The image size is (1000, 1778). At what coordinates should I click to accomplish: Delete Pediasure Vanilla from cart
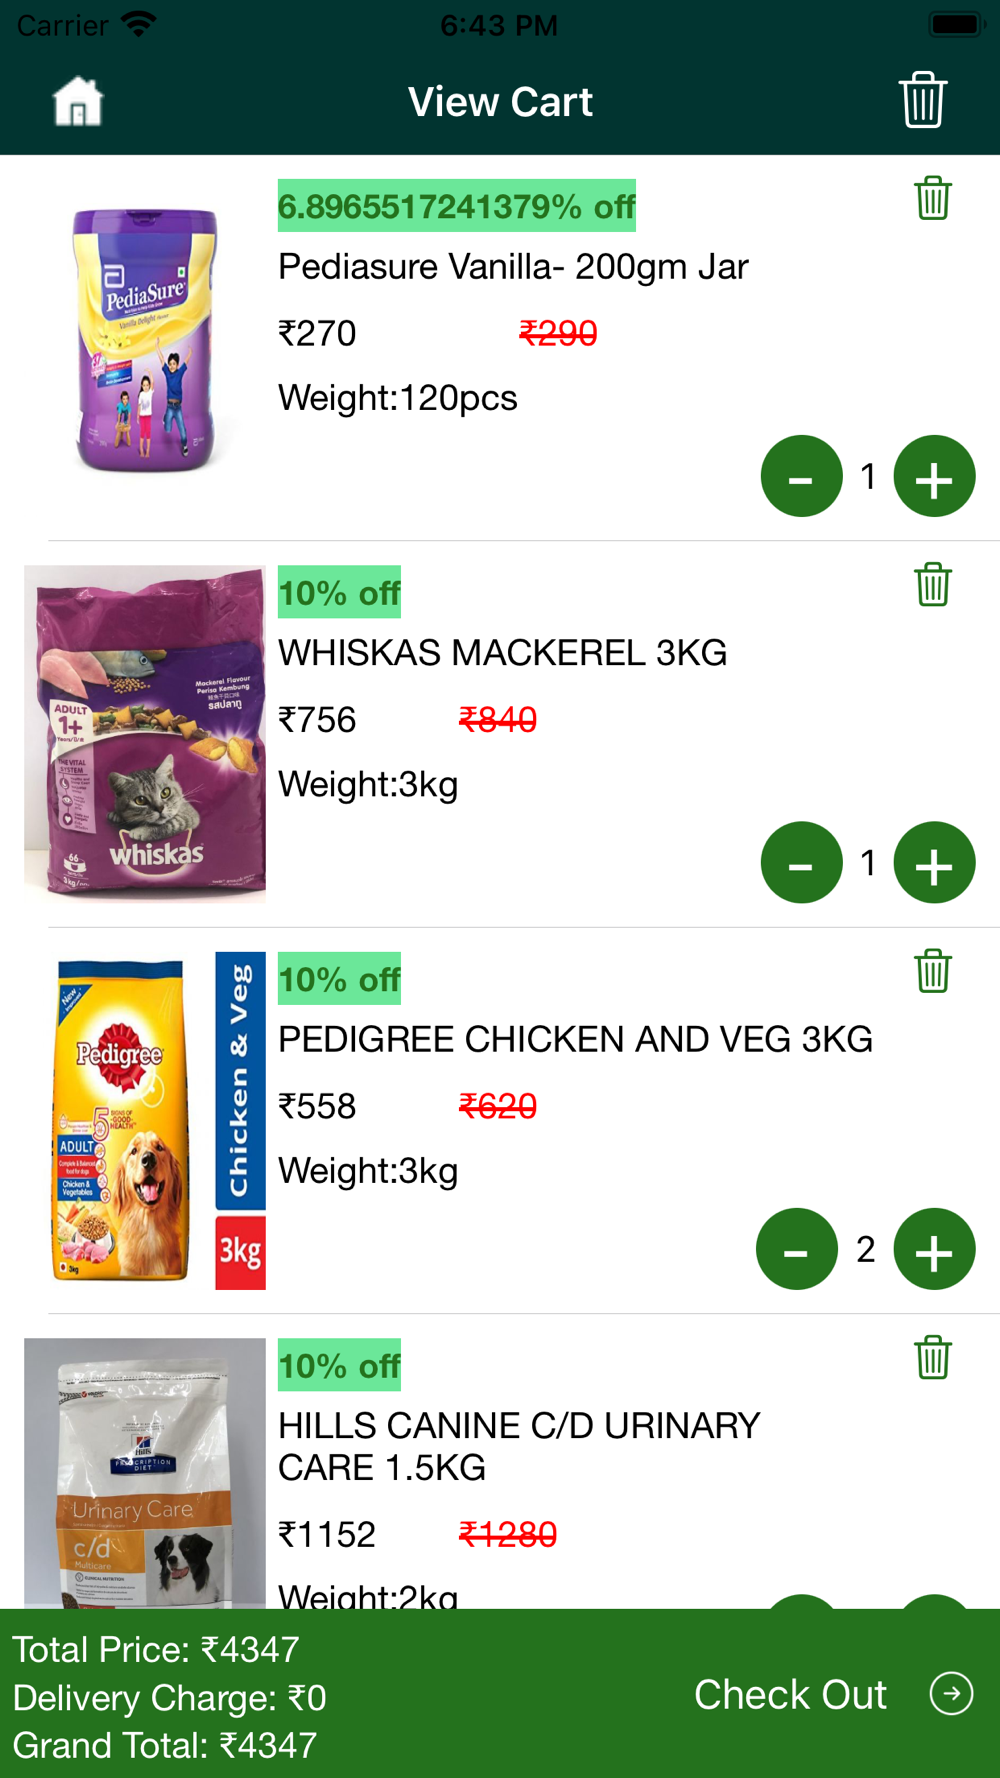(x=932, y=198)
